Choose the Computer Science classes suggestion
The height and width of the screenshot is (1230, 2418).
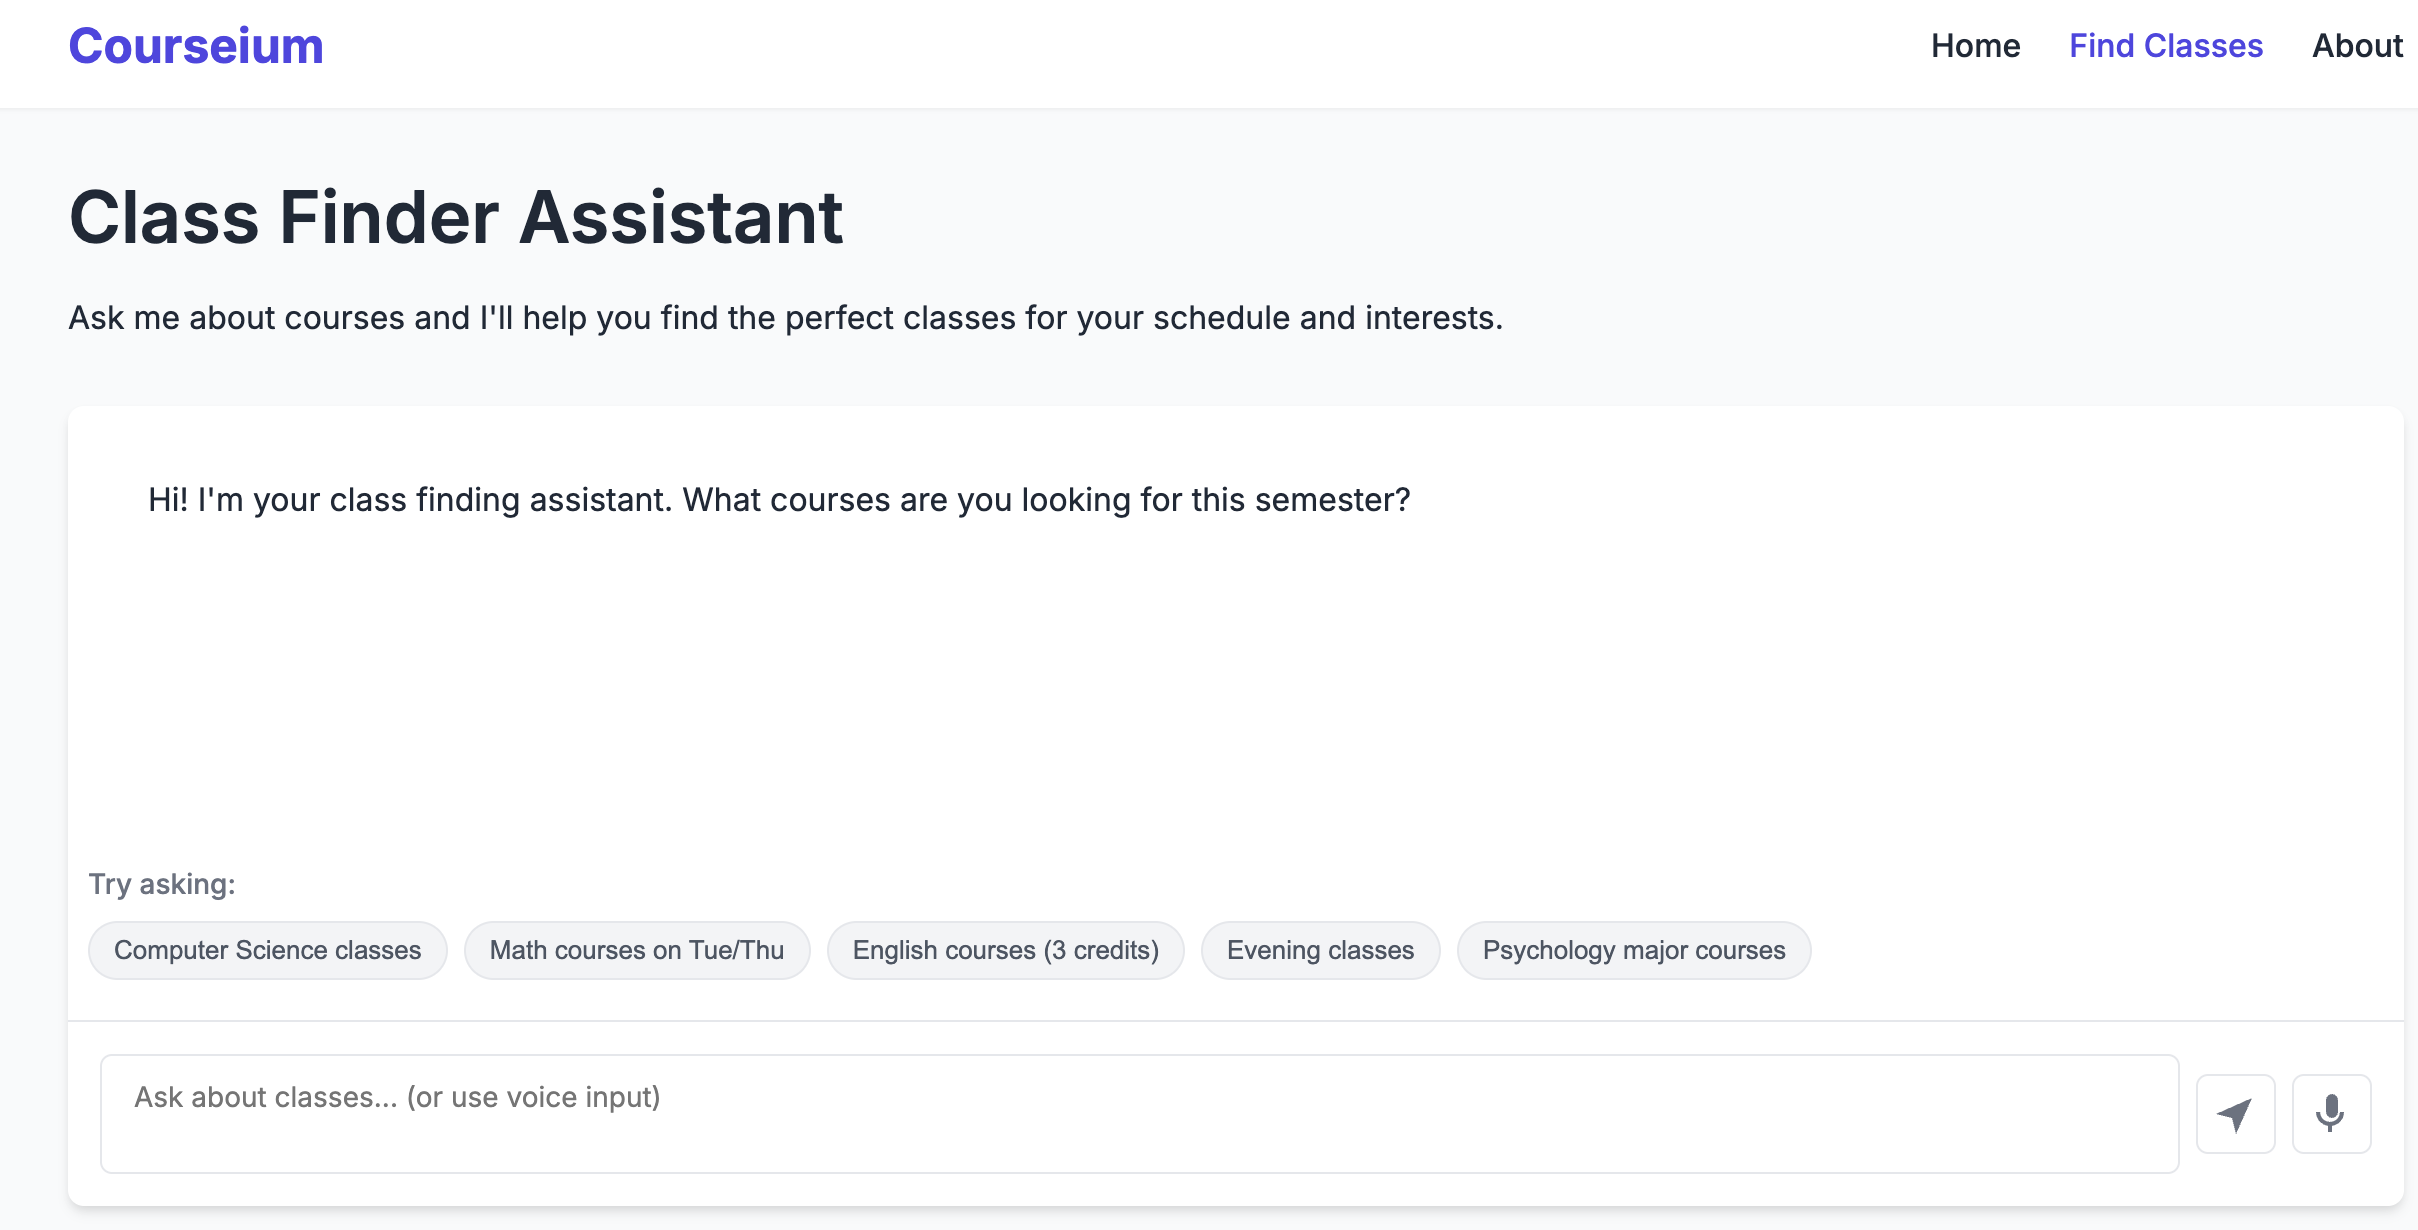(x=267, y=950)
